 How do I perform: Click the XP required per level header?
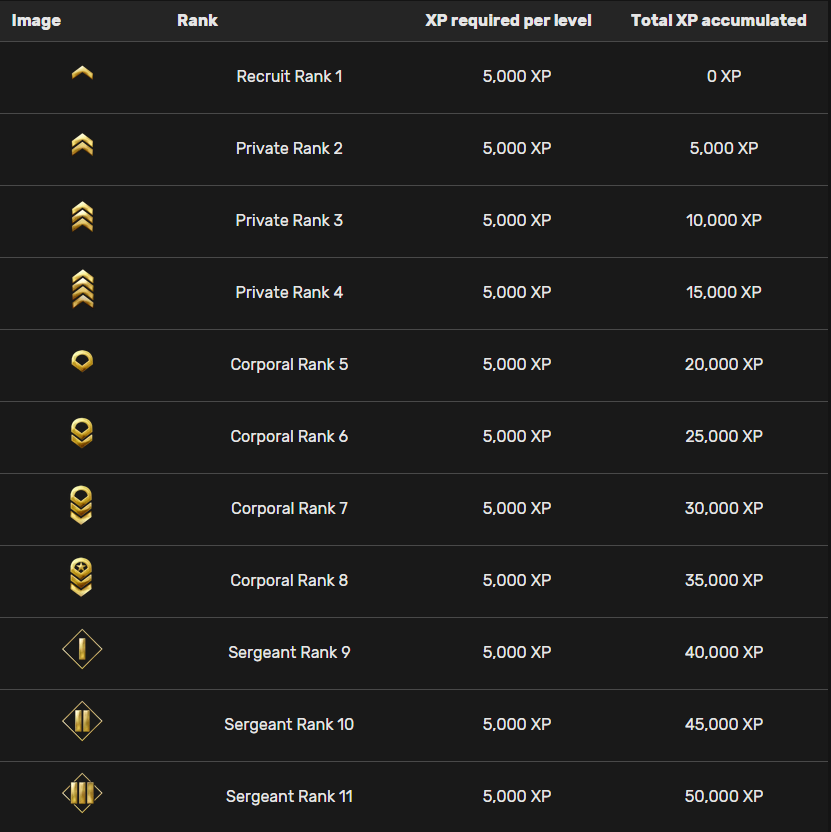click(508, 20)
